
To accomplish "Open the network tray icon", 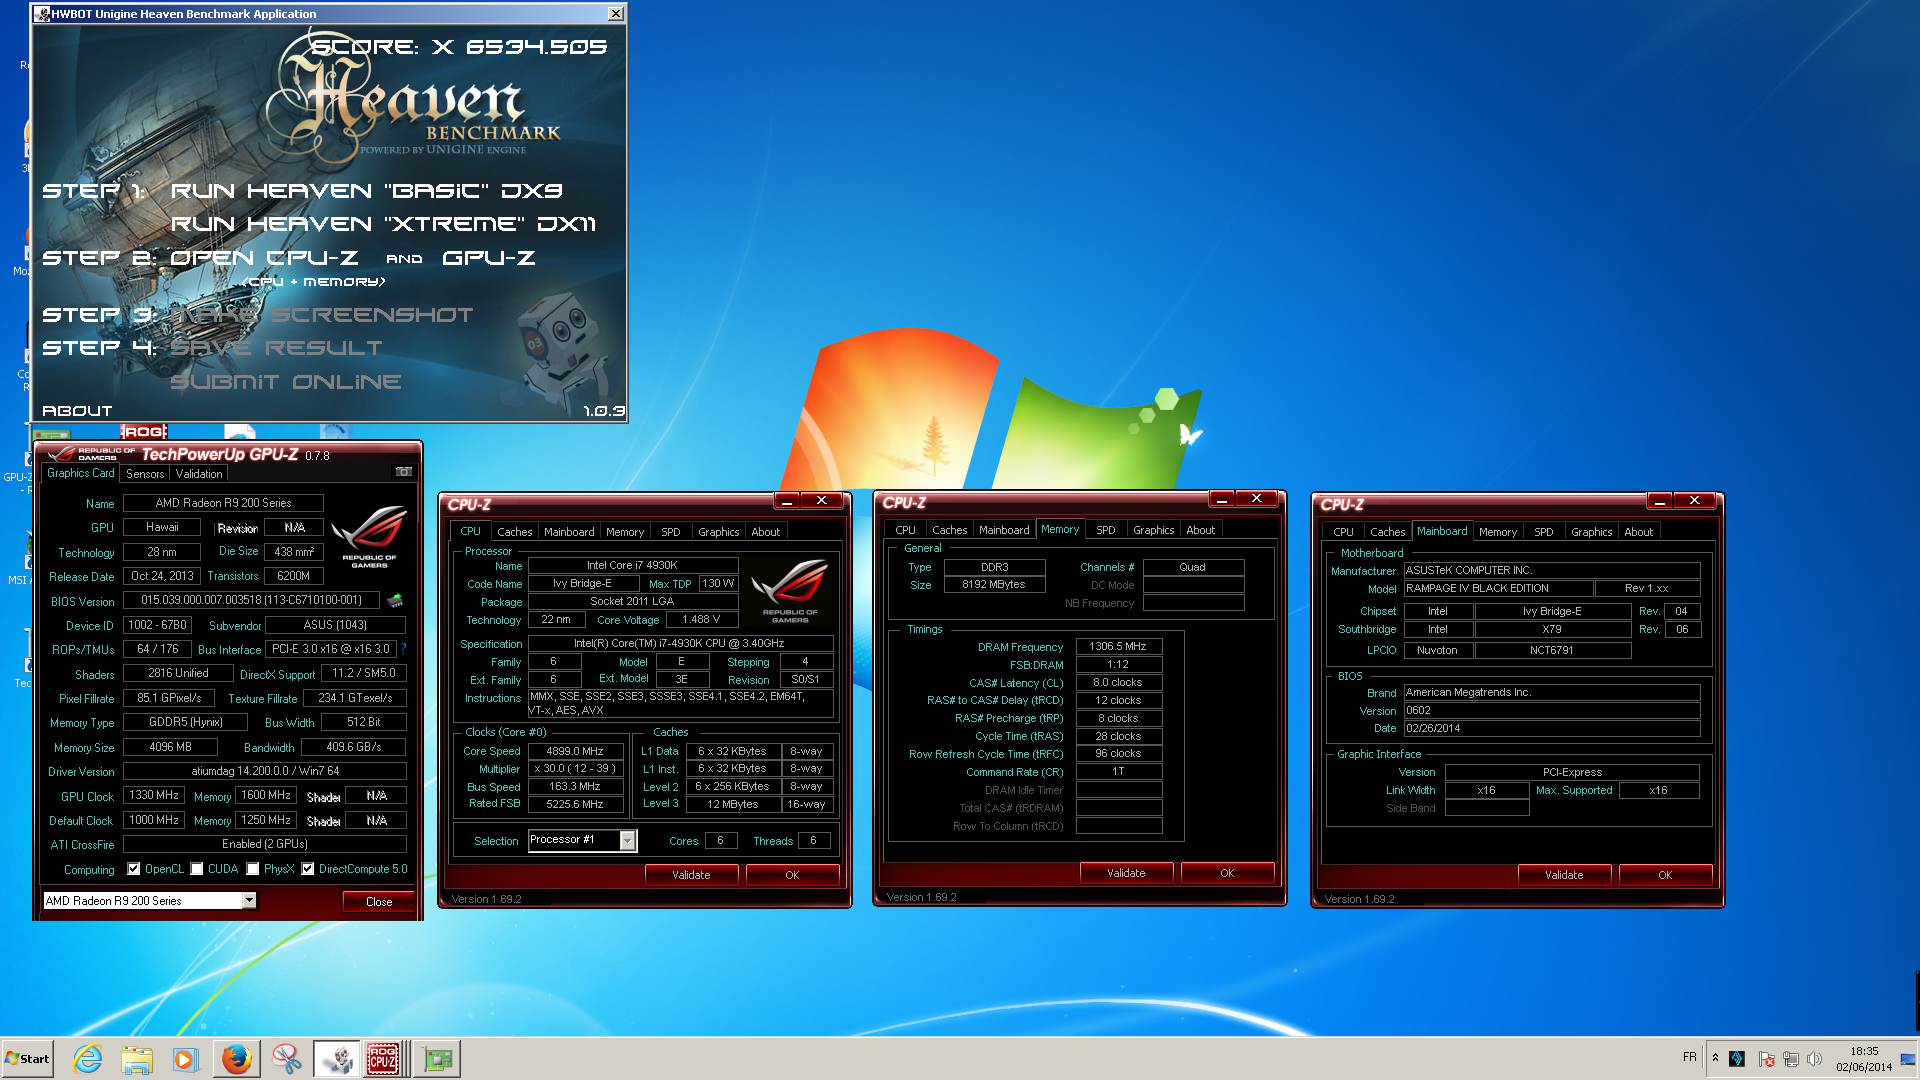I will coord(1790,1059).
